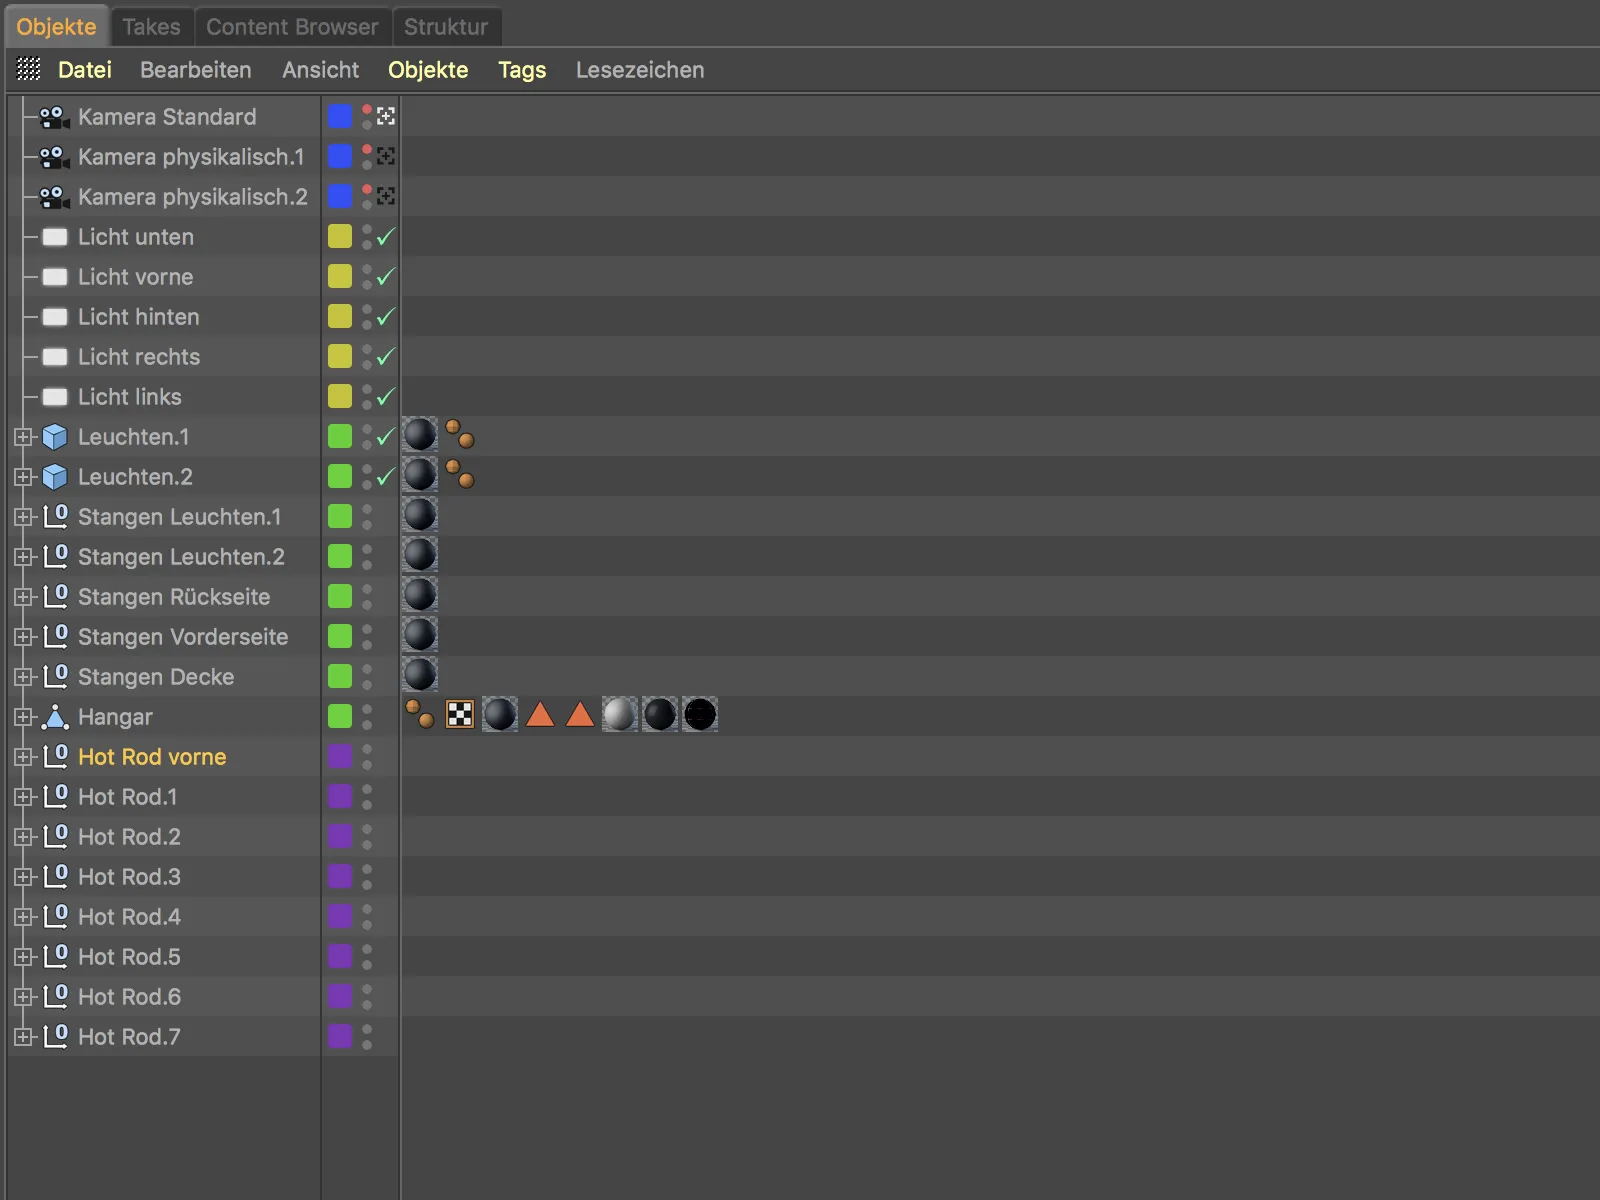Viewport: 1600px width, 1200px height.
Task: Click purple layer swatch of Hot Rod.3
Action: click(x=340, y=876)
